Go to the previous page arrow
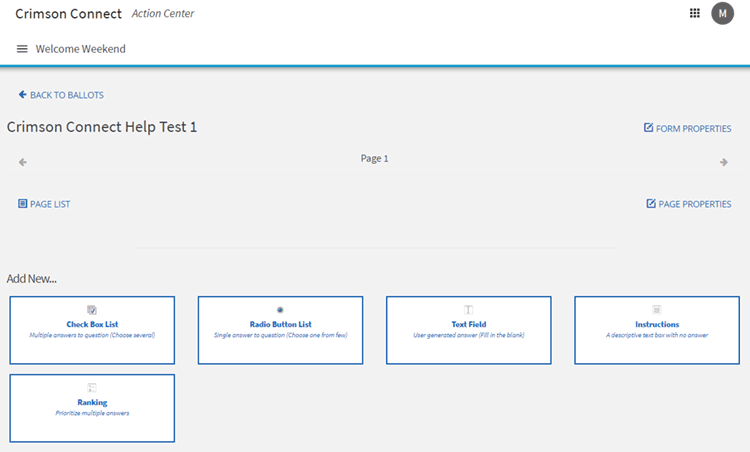The width and height of the screenshot is (750, 452). (x=22, y=162)
